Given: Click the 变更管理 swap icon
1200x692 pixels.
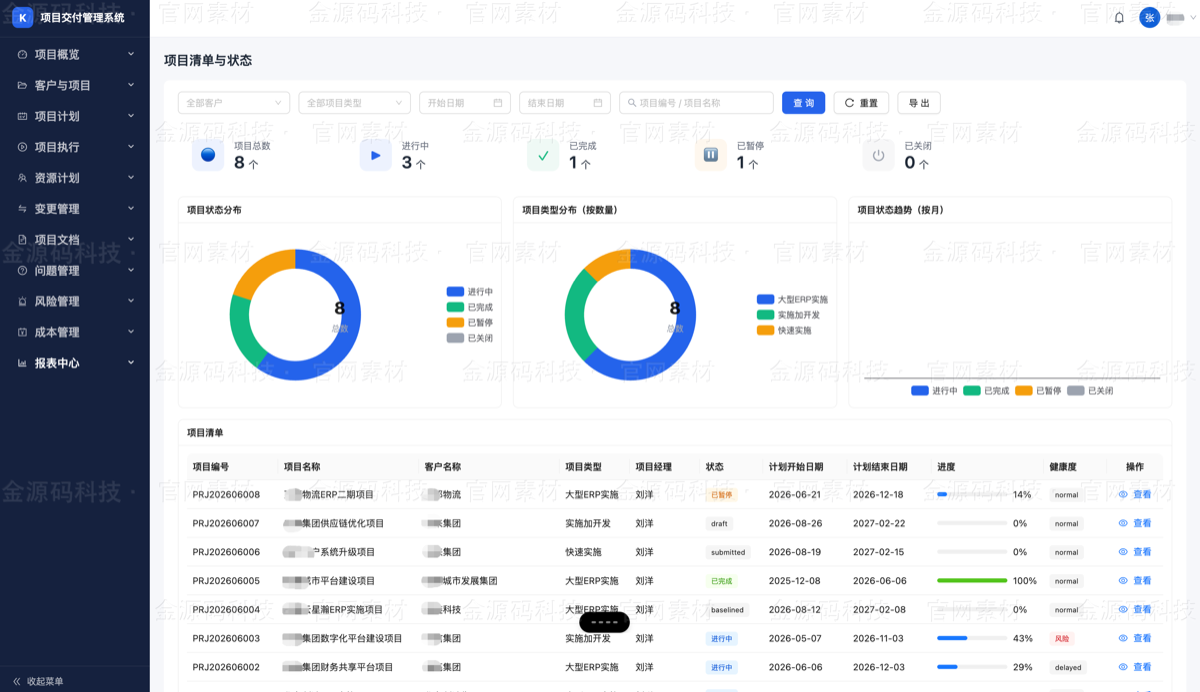Looking at the screenshot, I should tap(22, 209).
